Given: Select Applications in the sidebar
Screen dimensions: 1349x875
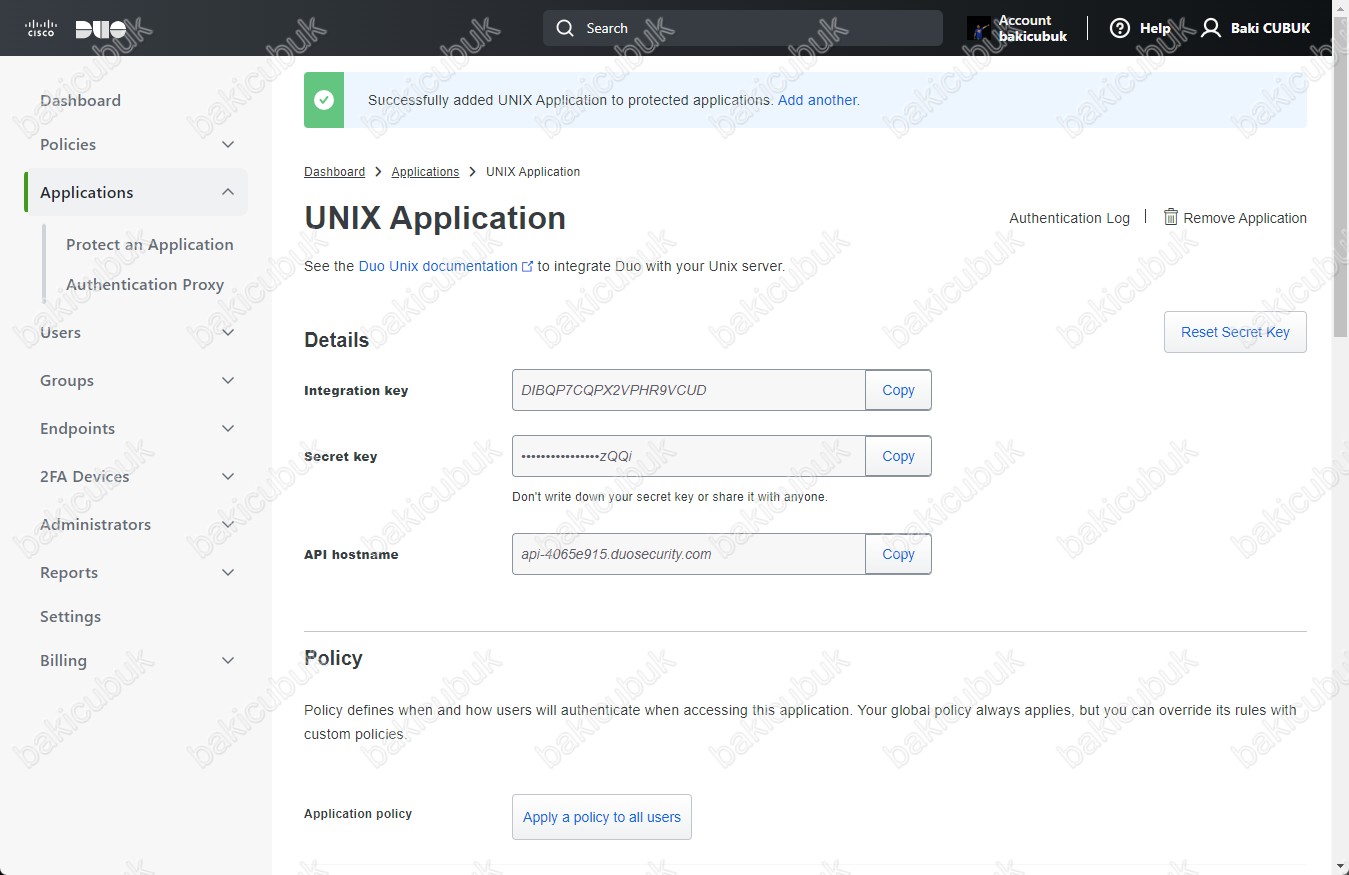Looking at the screenshot, I should (x=87, y=192).
